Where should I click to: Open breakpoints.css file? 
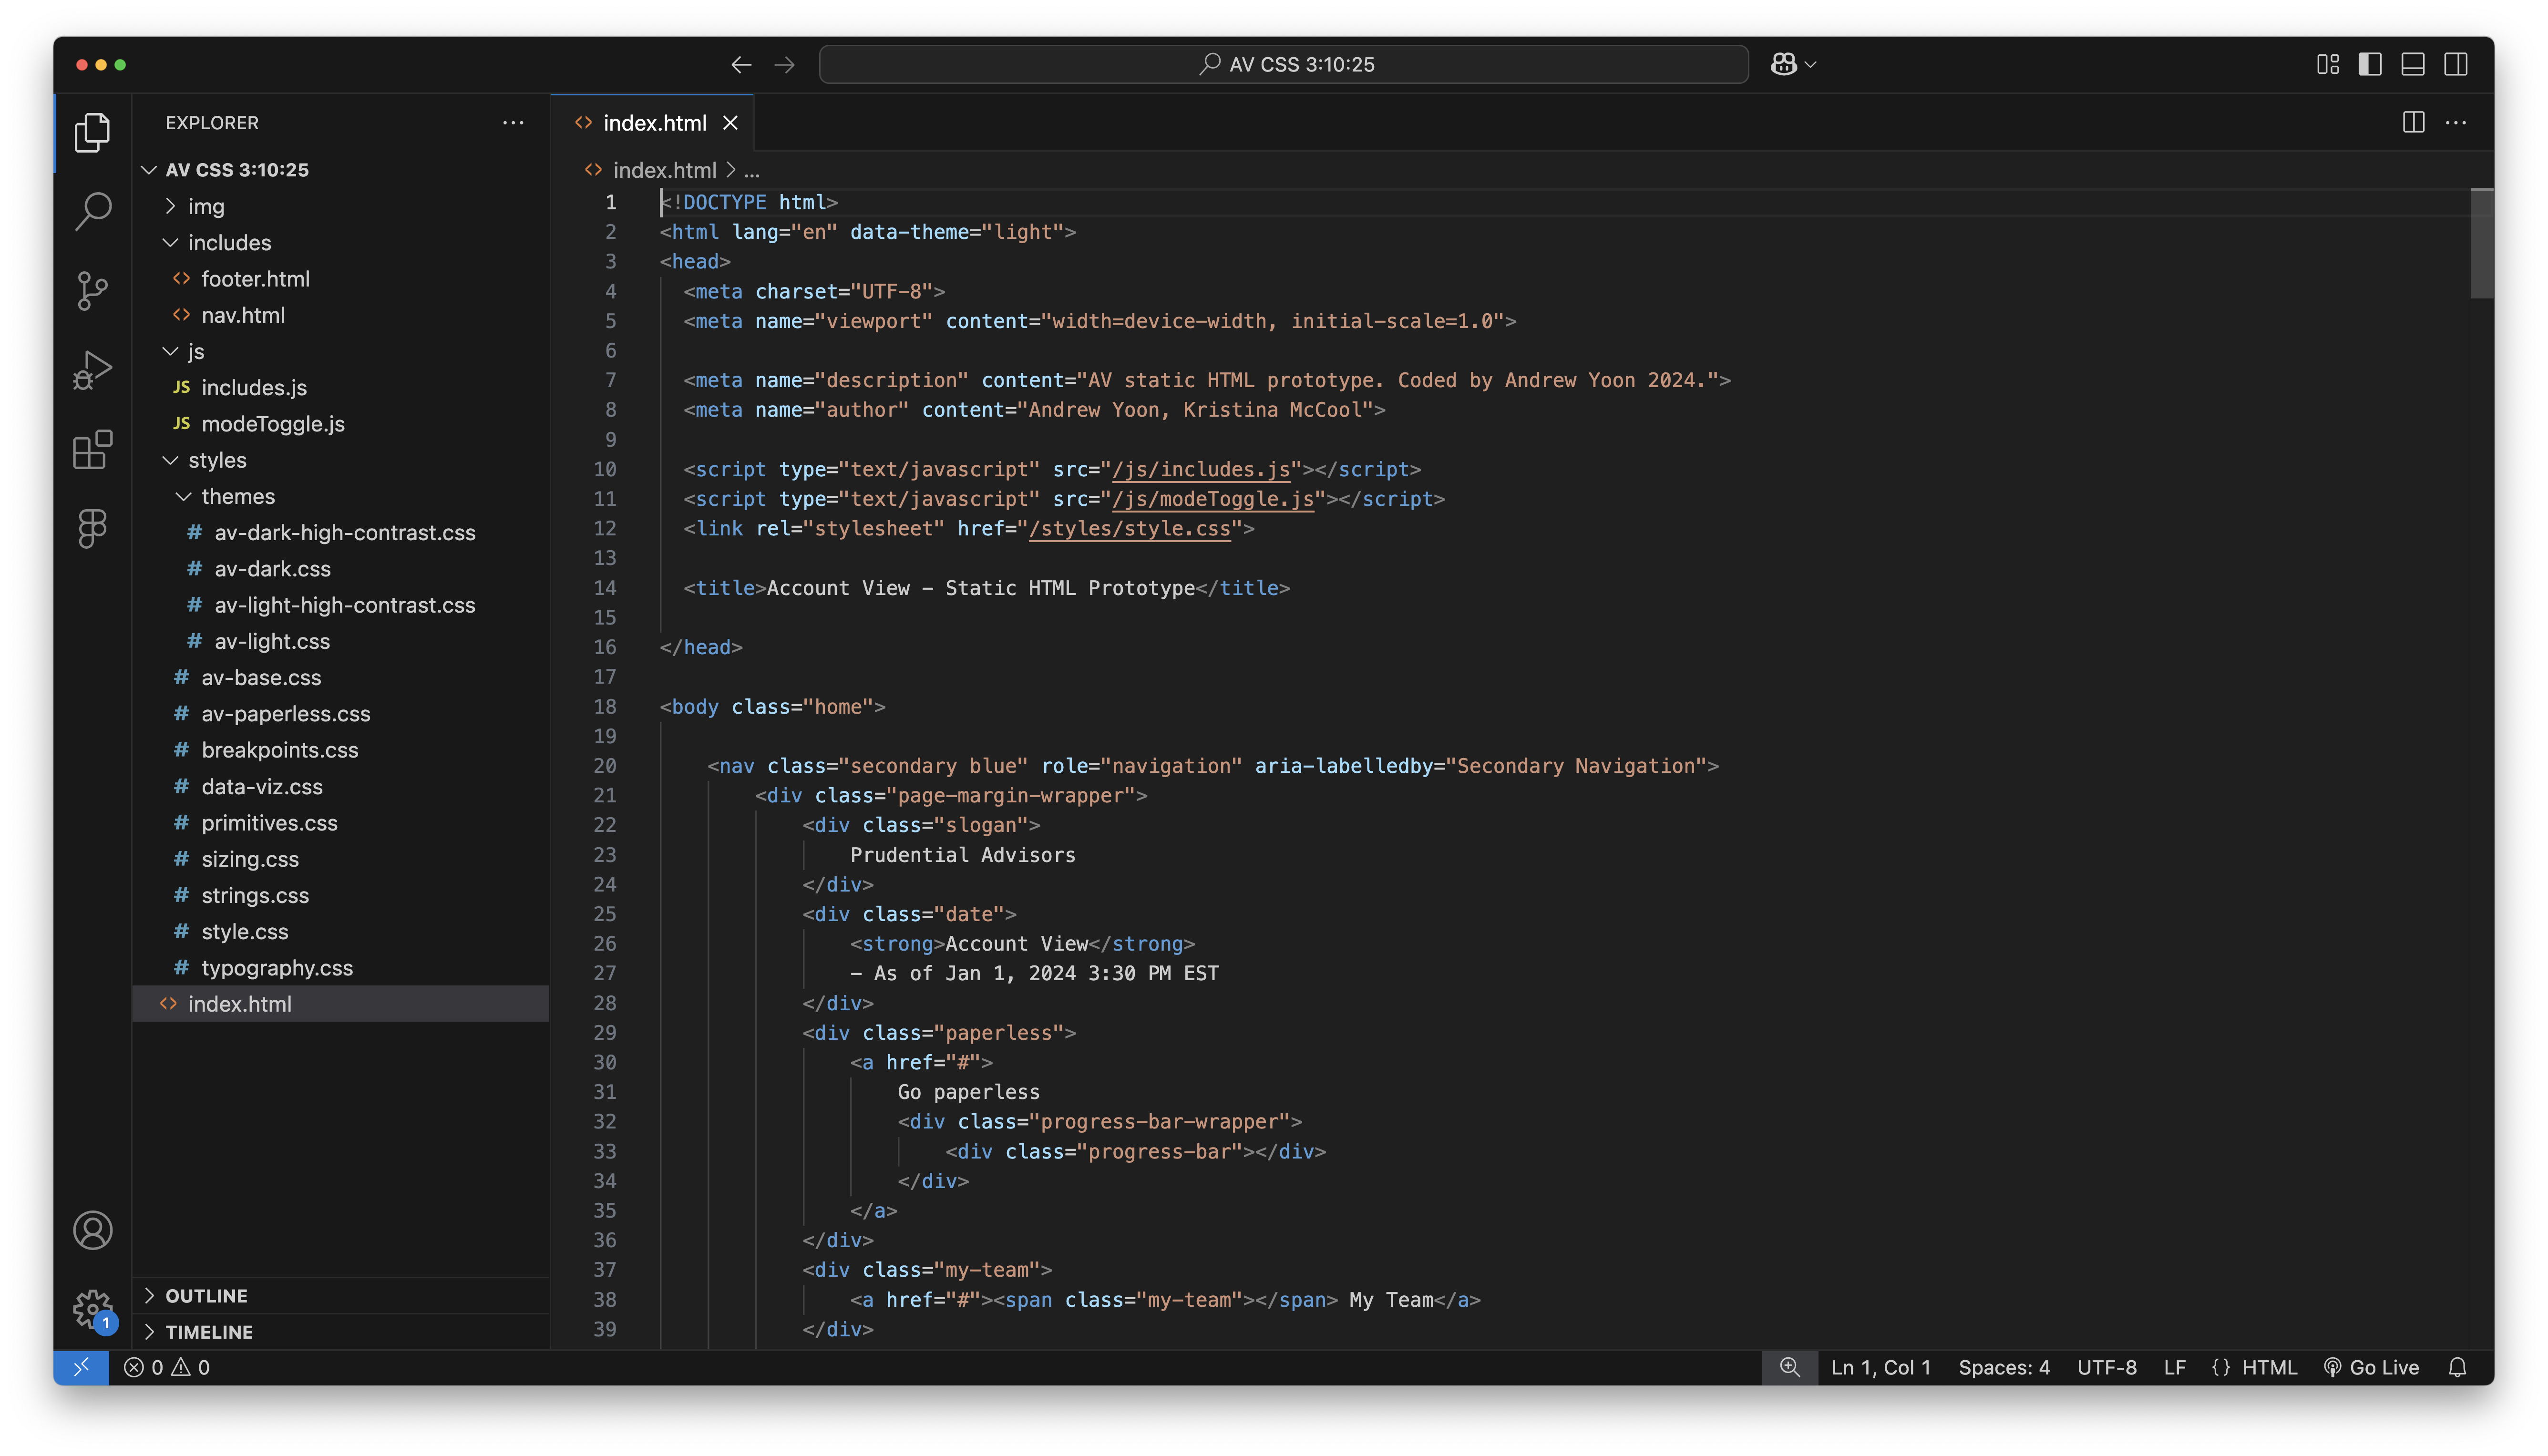pos(341,750)
